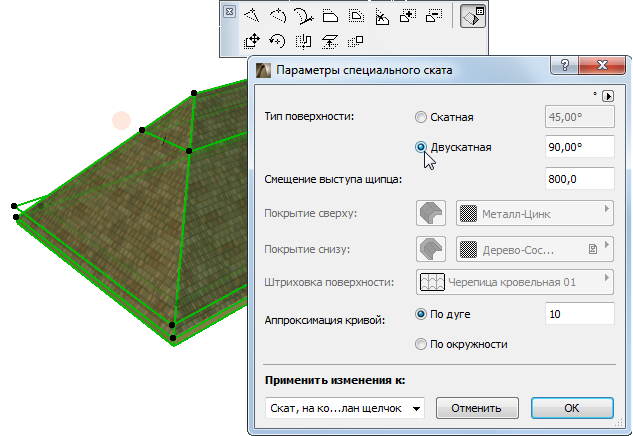Click the Аппроксимация кривой label

click(325, 321)
